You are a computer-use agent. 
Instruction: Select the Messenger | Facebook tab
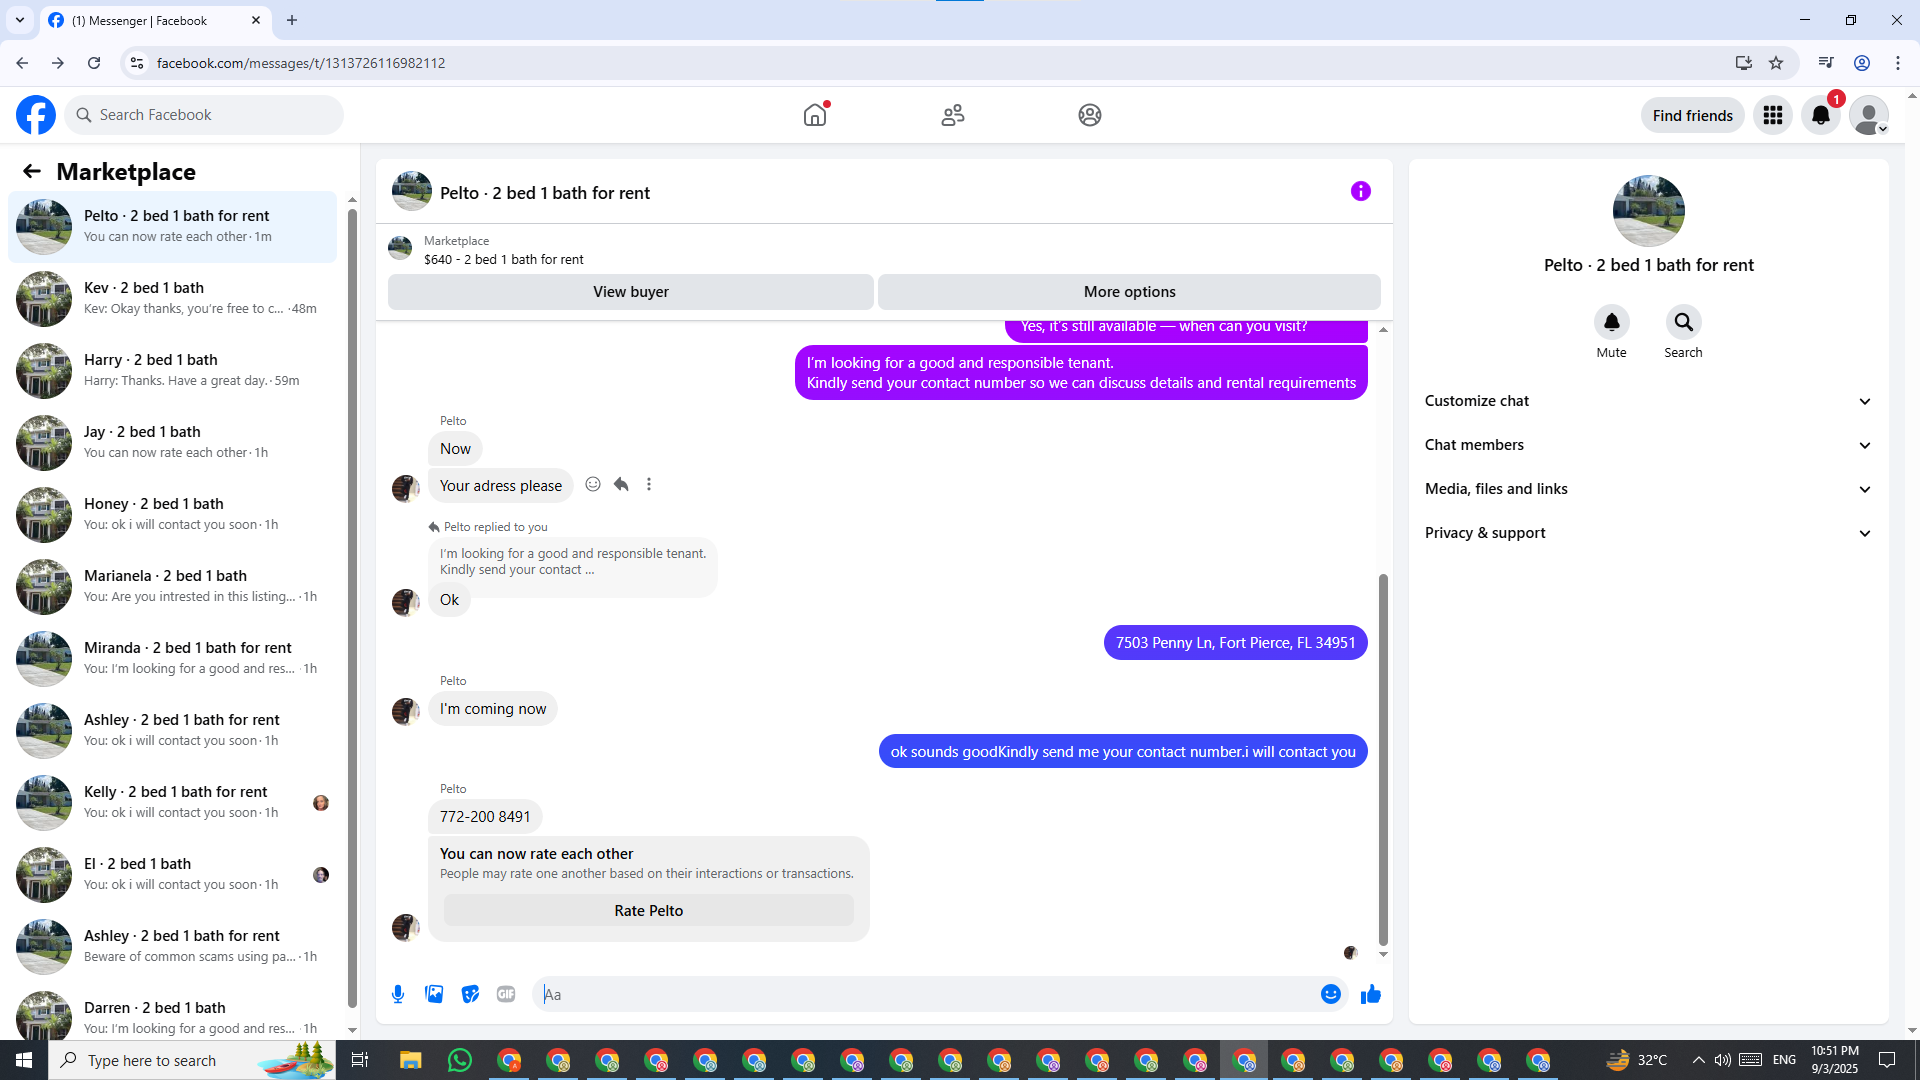coord(155,20)
